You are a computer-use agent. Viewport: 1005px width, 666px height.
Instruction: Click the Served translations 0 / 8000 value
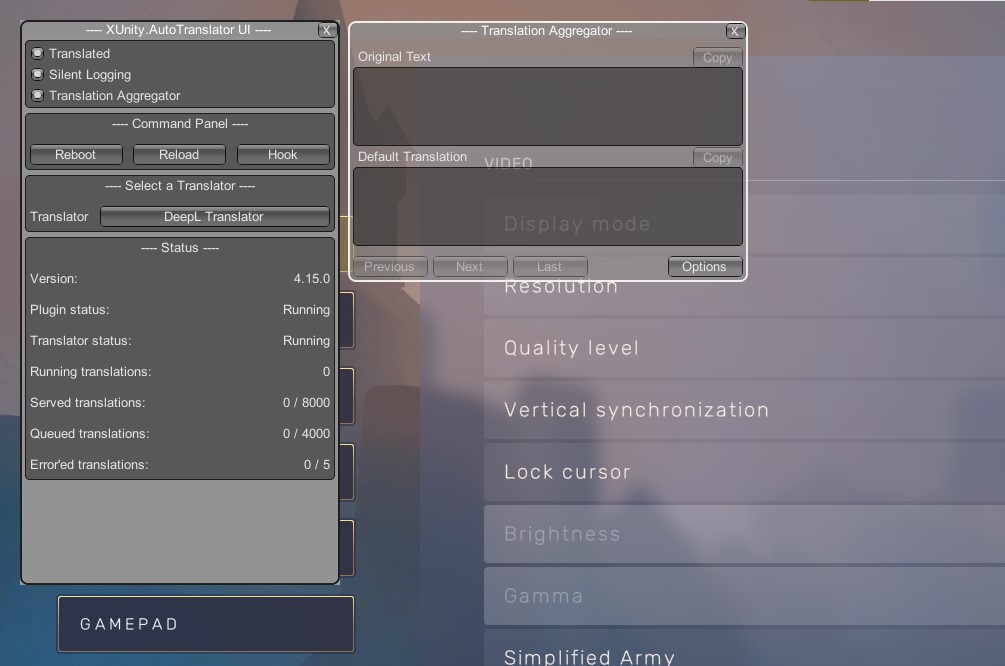pos(306,403)
